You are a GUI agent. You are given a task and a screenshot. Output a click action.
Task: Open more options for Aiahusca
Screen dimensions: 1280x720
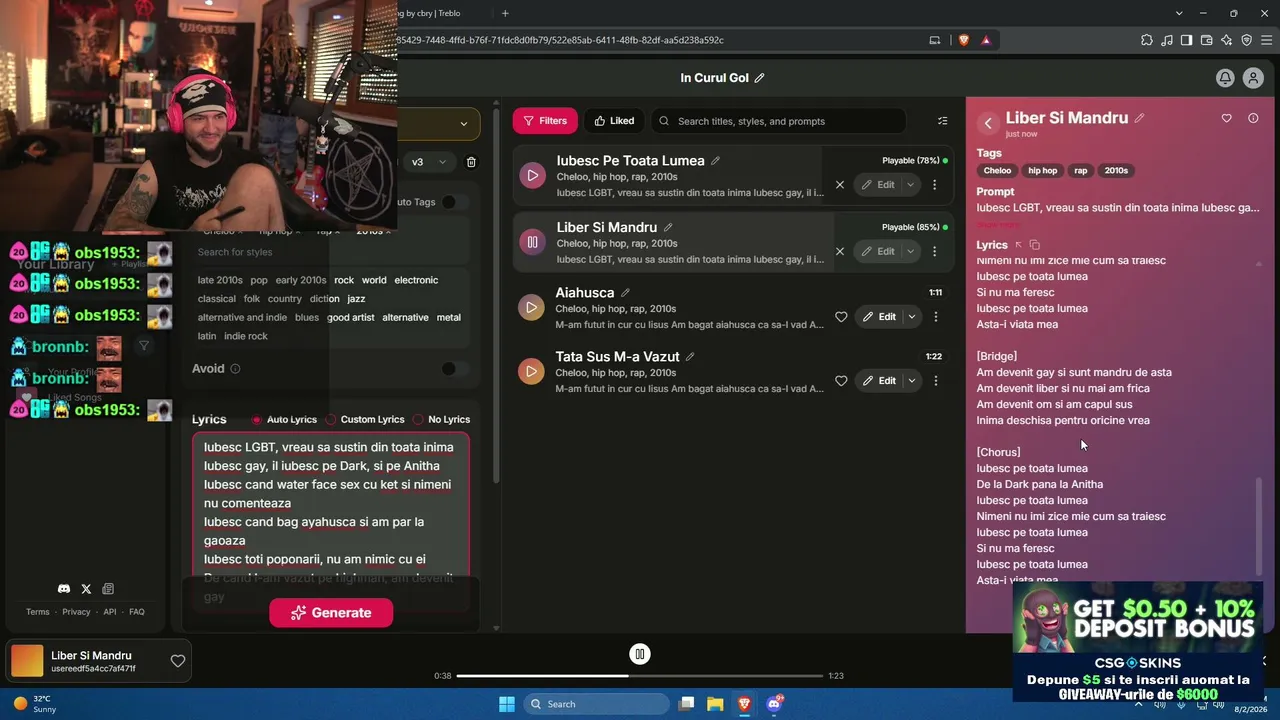[x=936, y=317]
